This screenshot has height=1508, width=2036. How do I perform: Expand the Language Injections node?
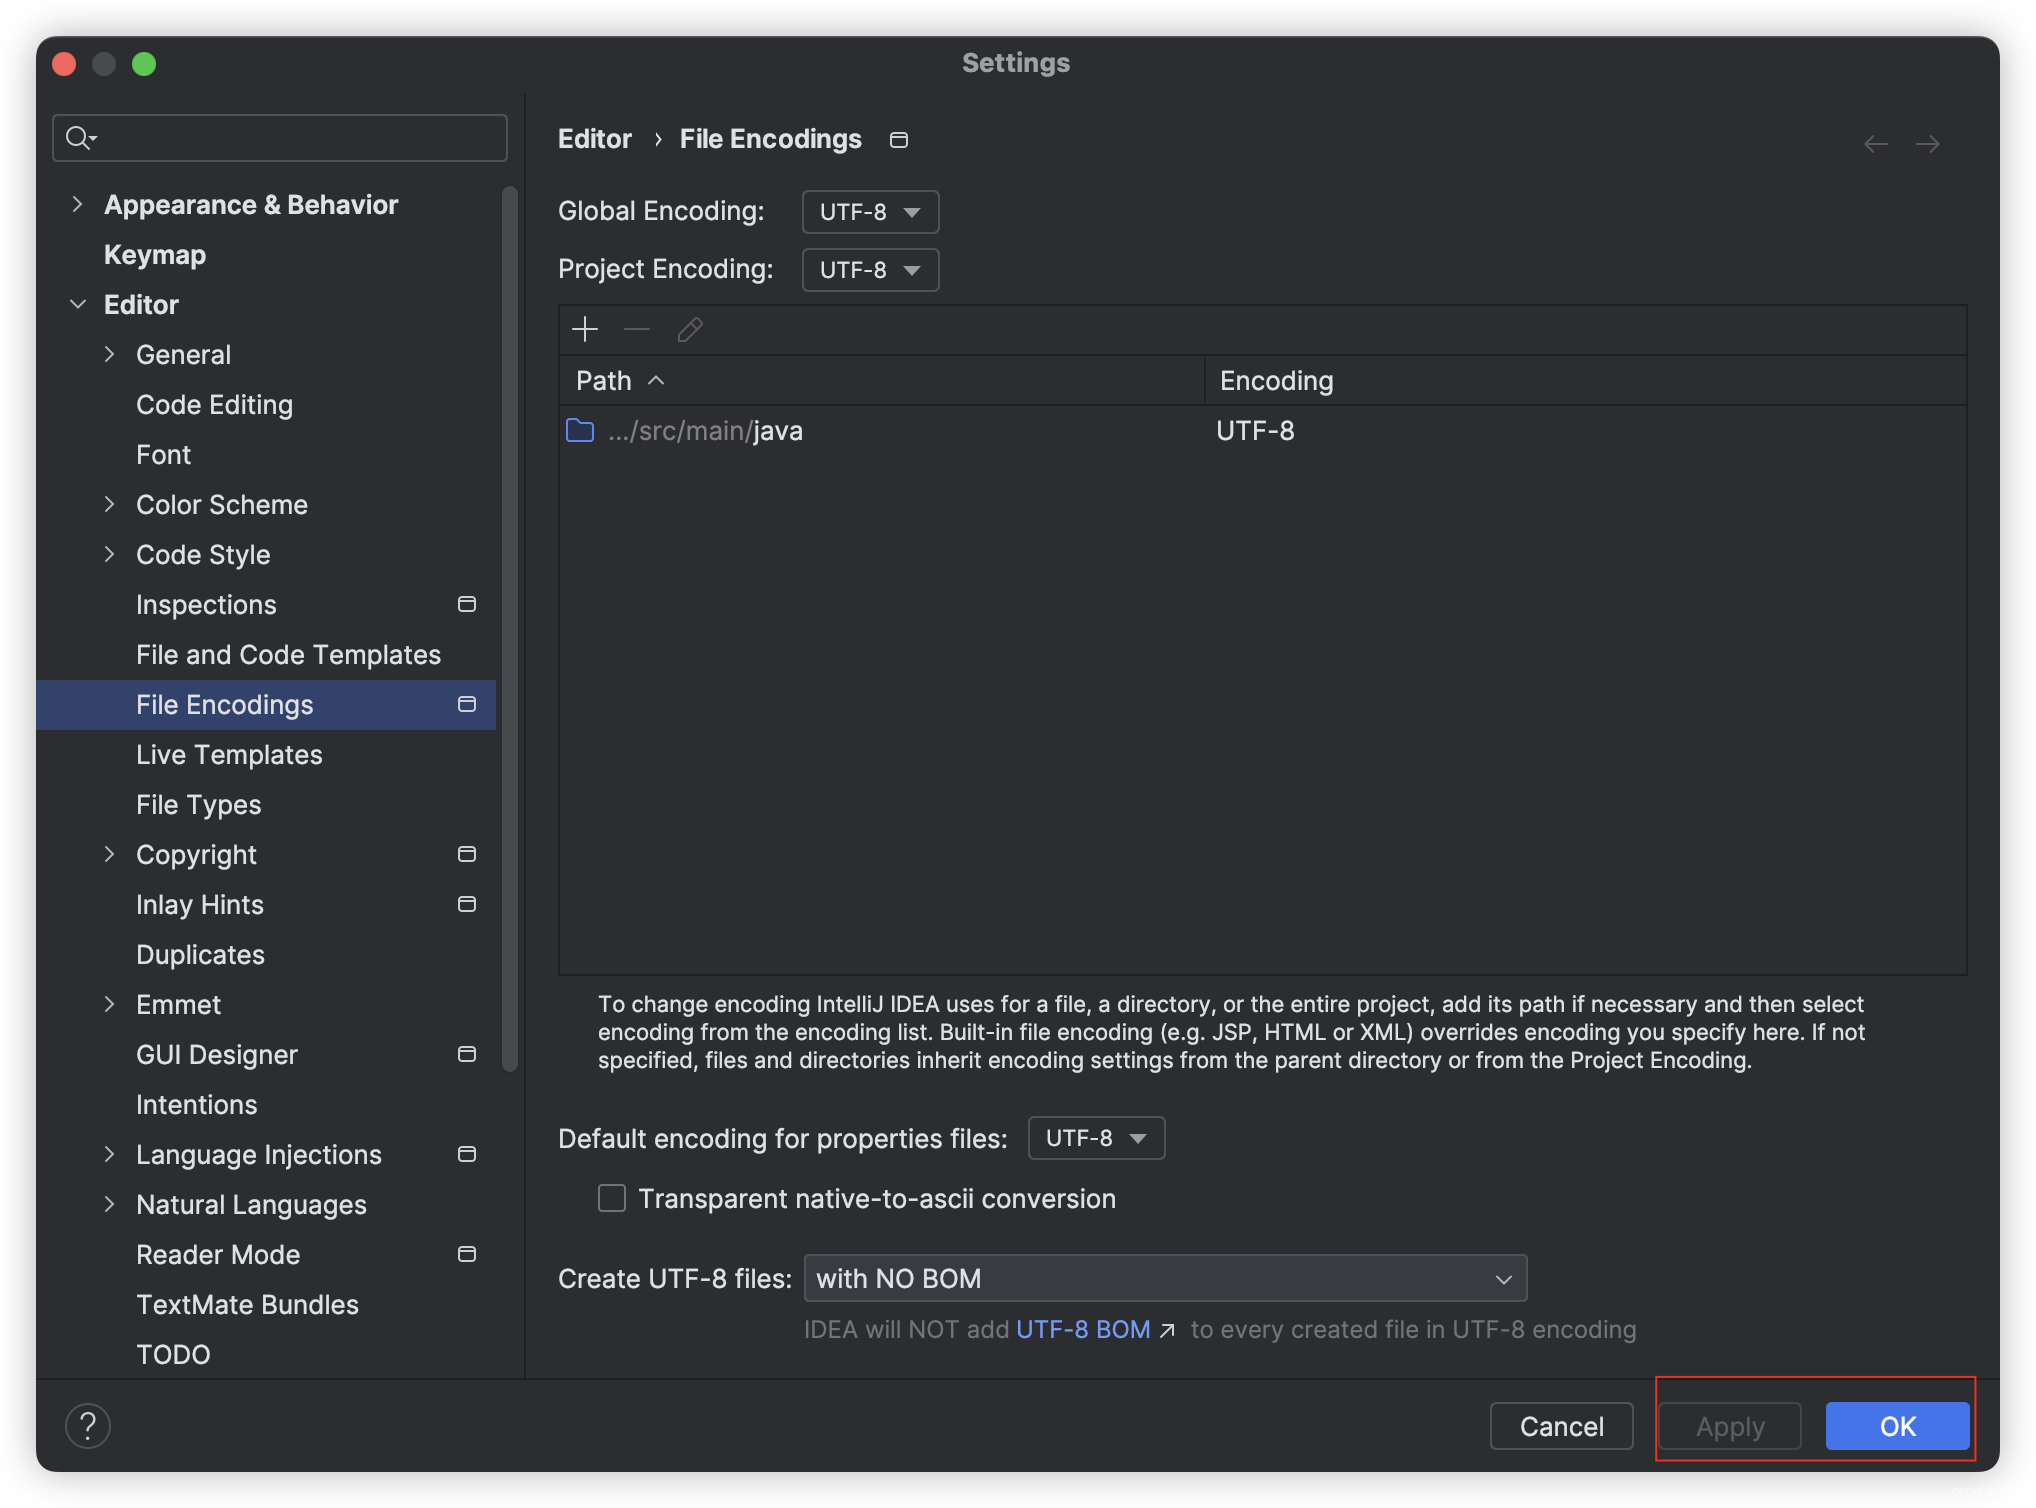point(110,1154)
